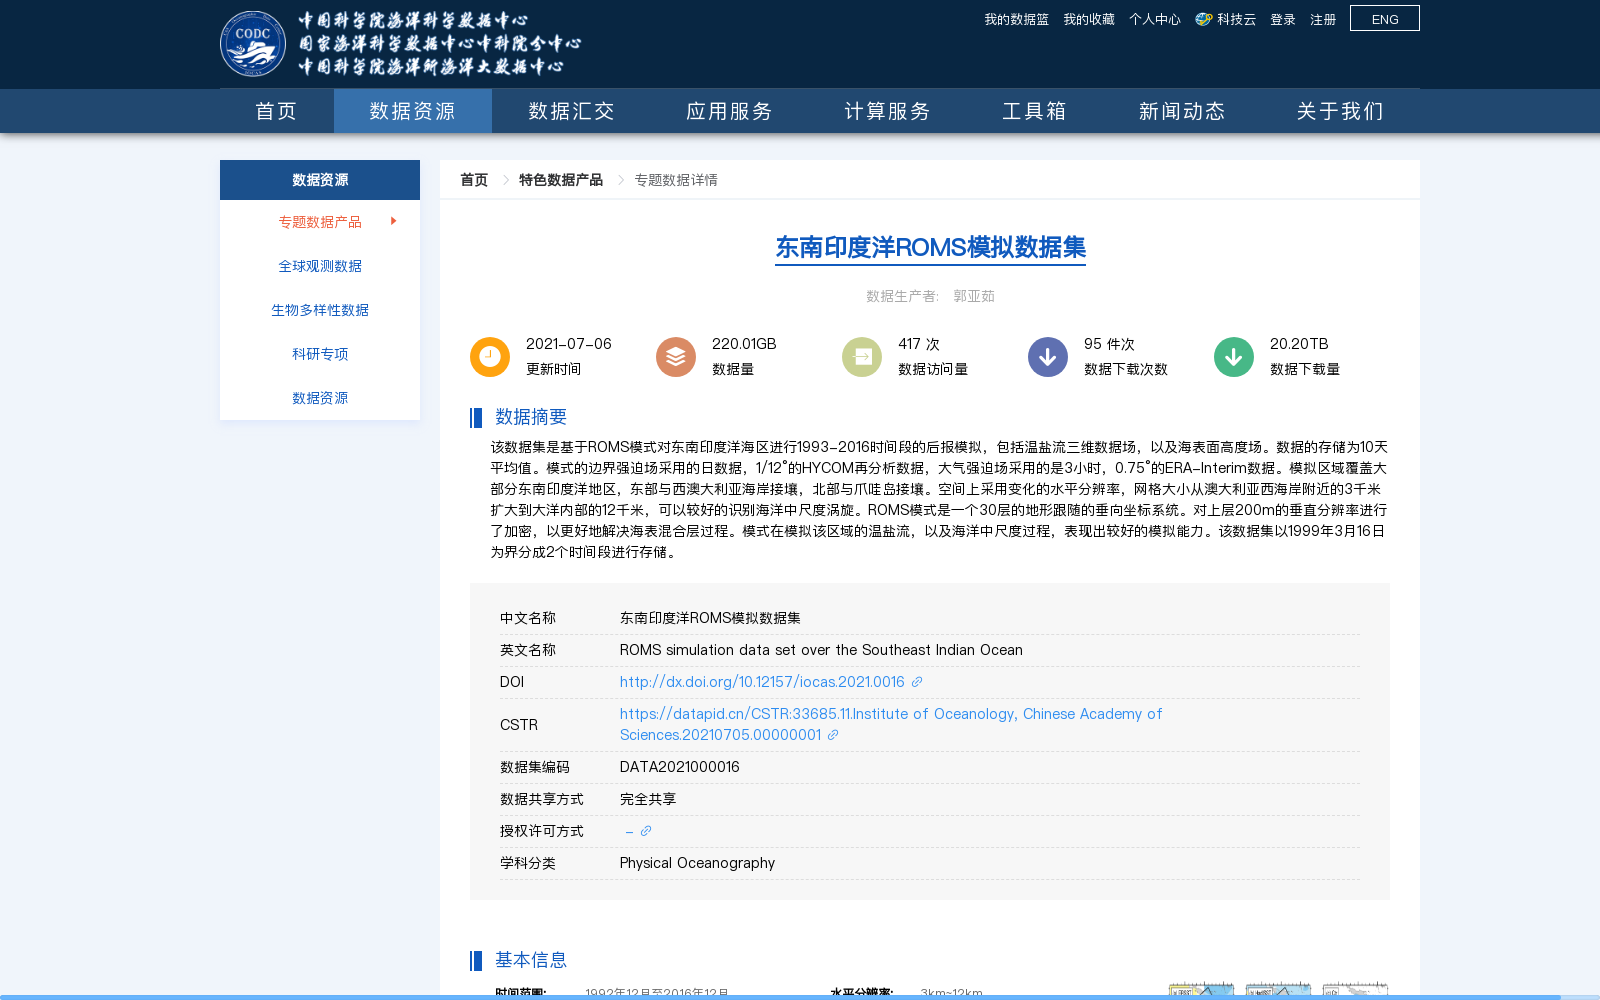Click the green data visits icon

[862, 357]
